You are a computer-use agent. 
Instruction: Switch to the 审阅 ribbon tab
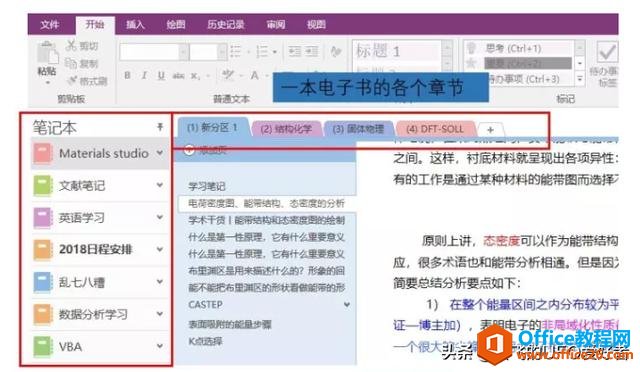[x=276, y=25]
